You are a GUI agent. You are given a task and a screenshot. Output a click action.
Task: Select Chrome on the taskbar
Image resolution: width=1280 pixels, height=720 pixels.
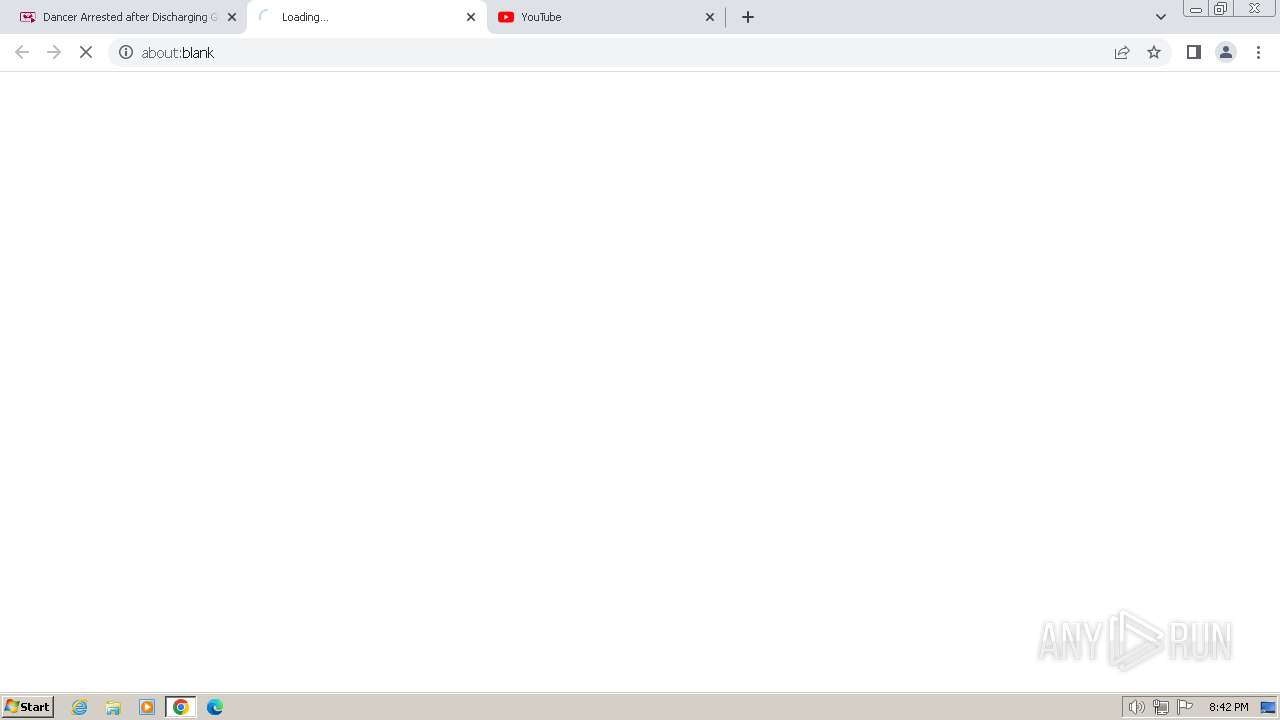click(x=181, y=707)
